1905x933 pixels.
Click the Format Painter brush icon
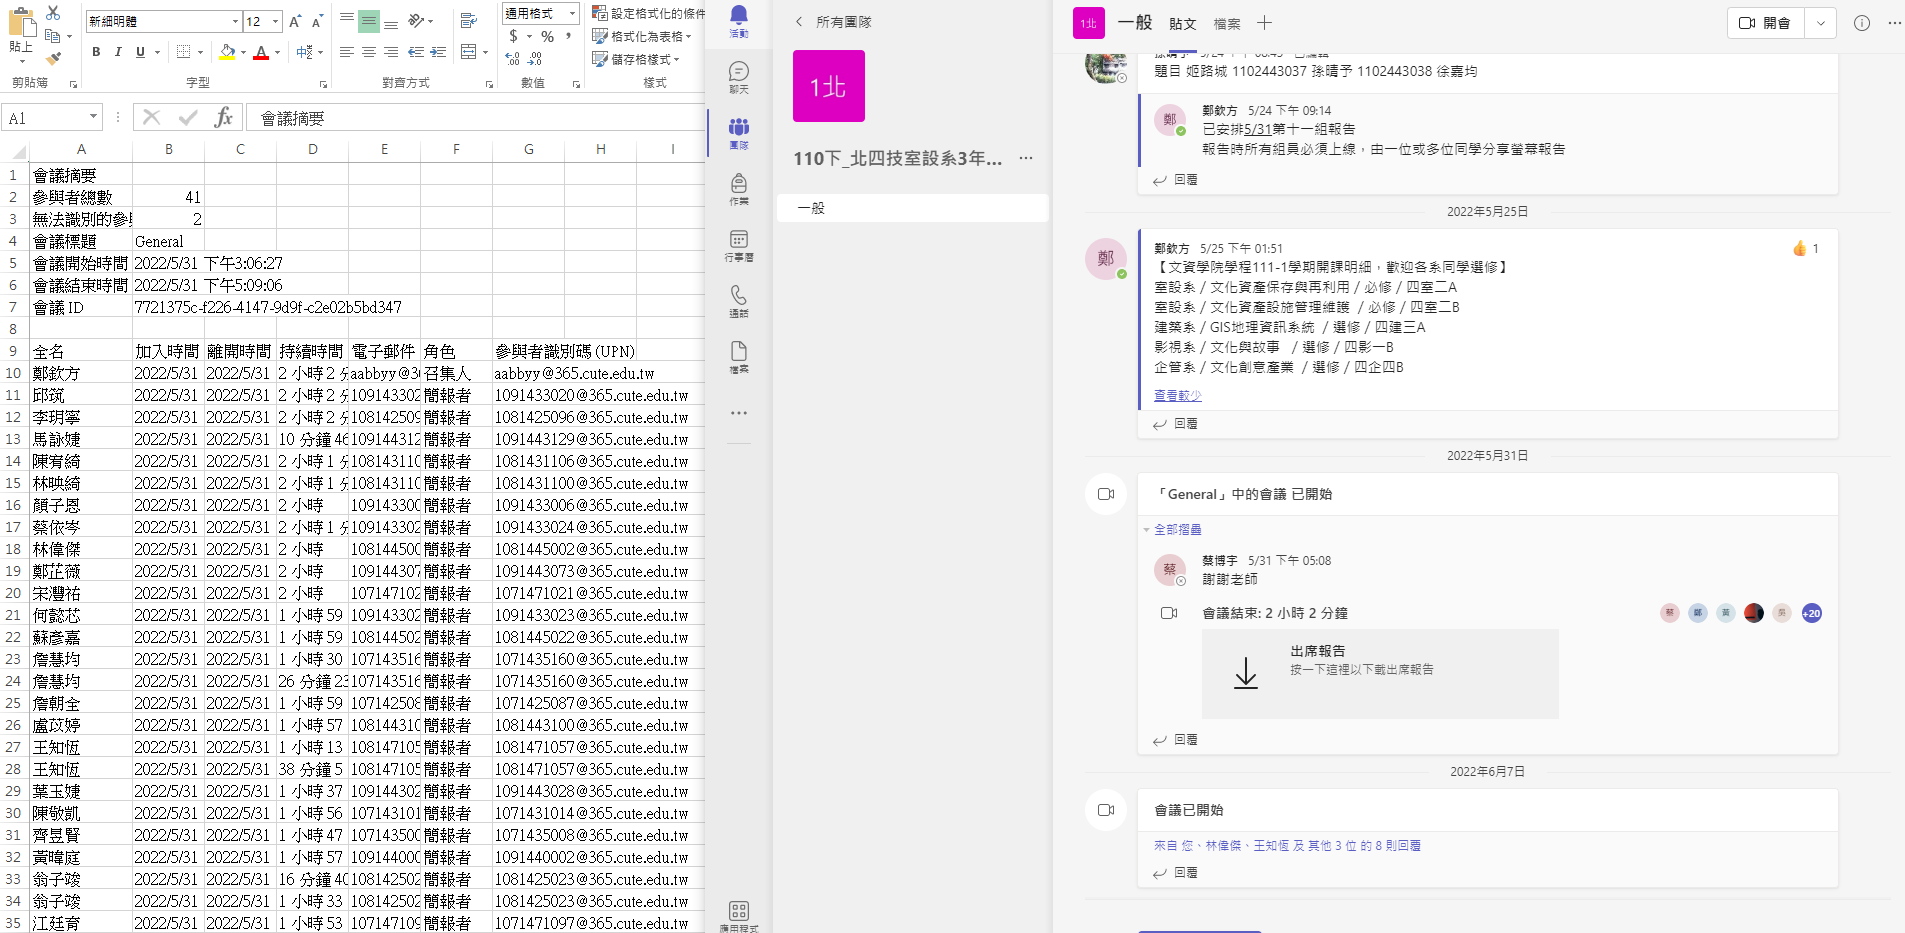(x=54, y=58)
